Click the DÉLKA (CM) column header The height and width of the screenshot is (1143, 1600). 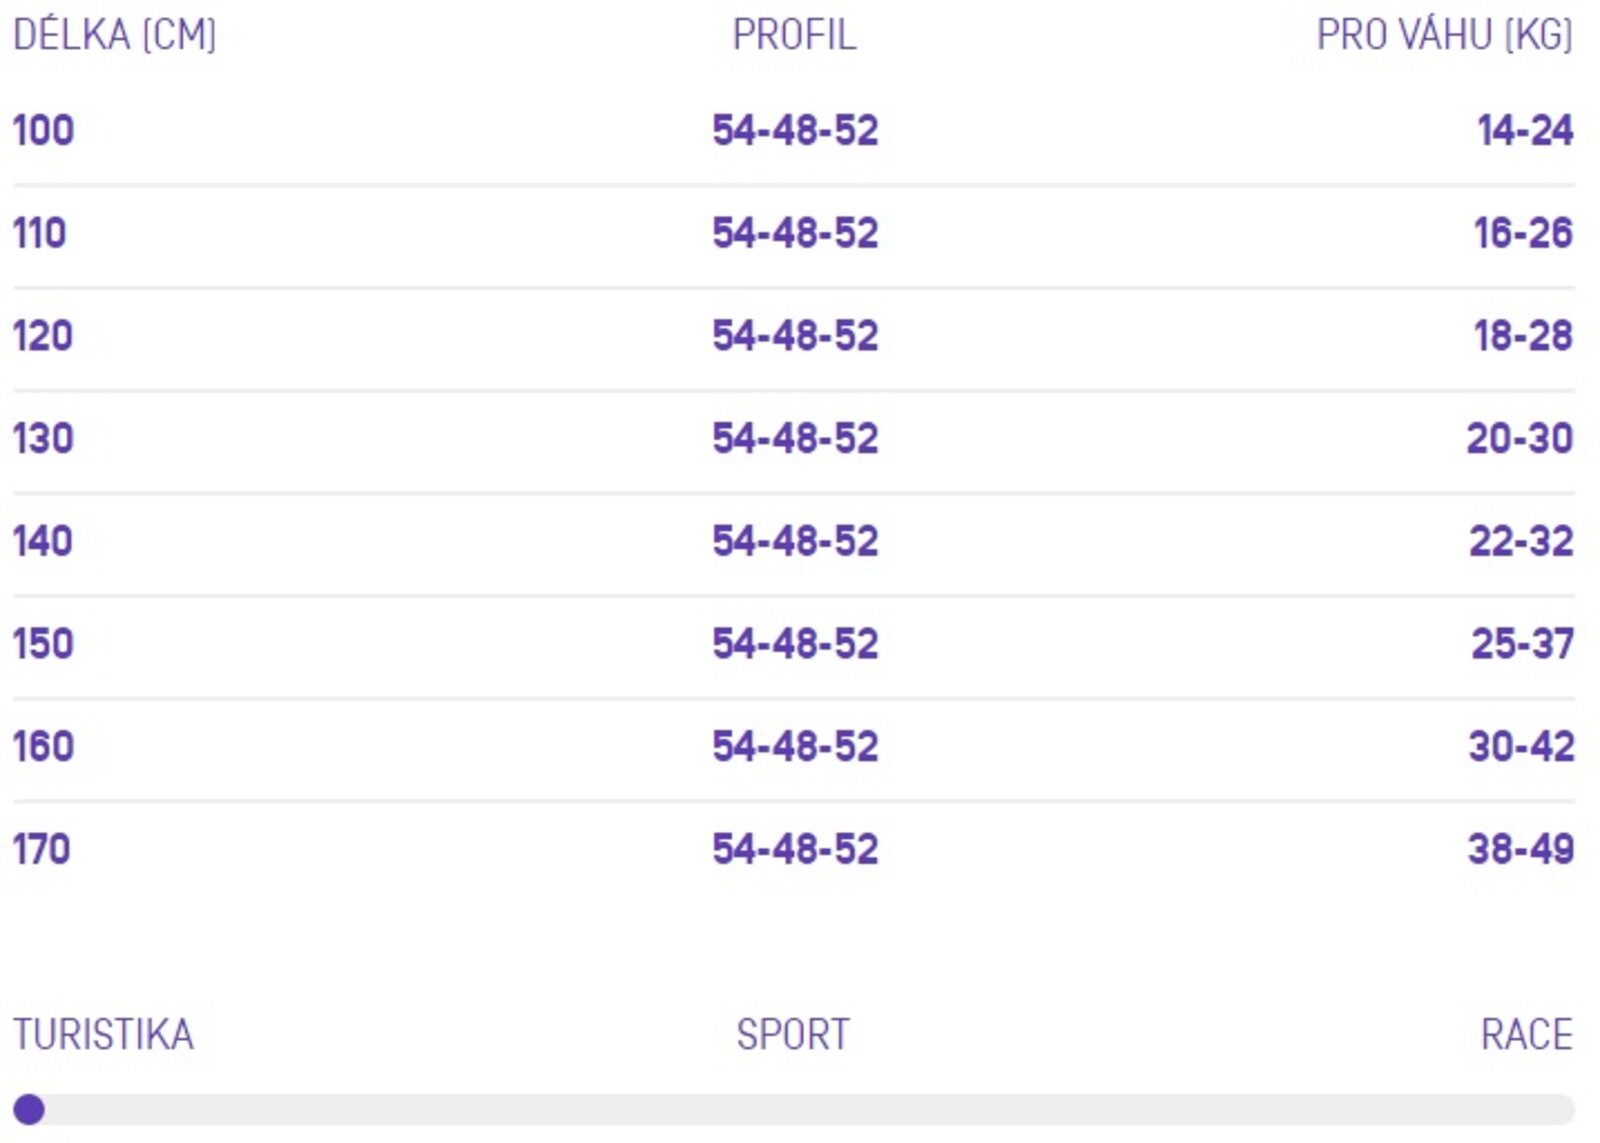pos(114,35)
